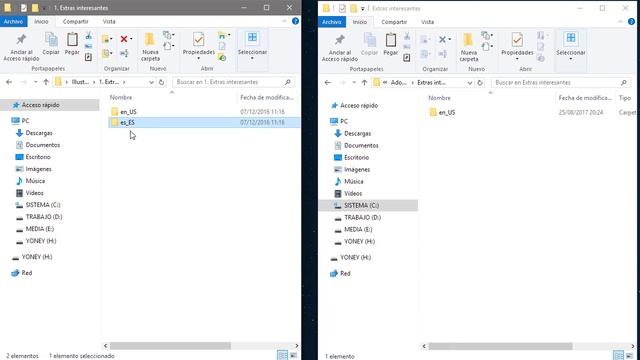Click Illust... breadcrumb in left window
This screenshot has height=360, width=640.
pos(80,82)
